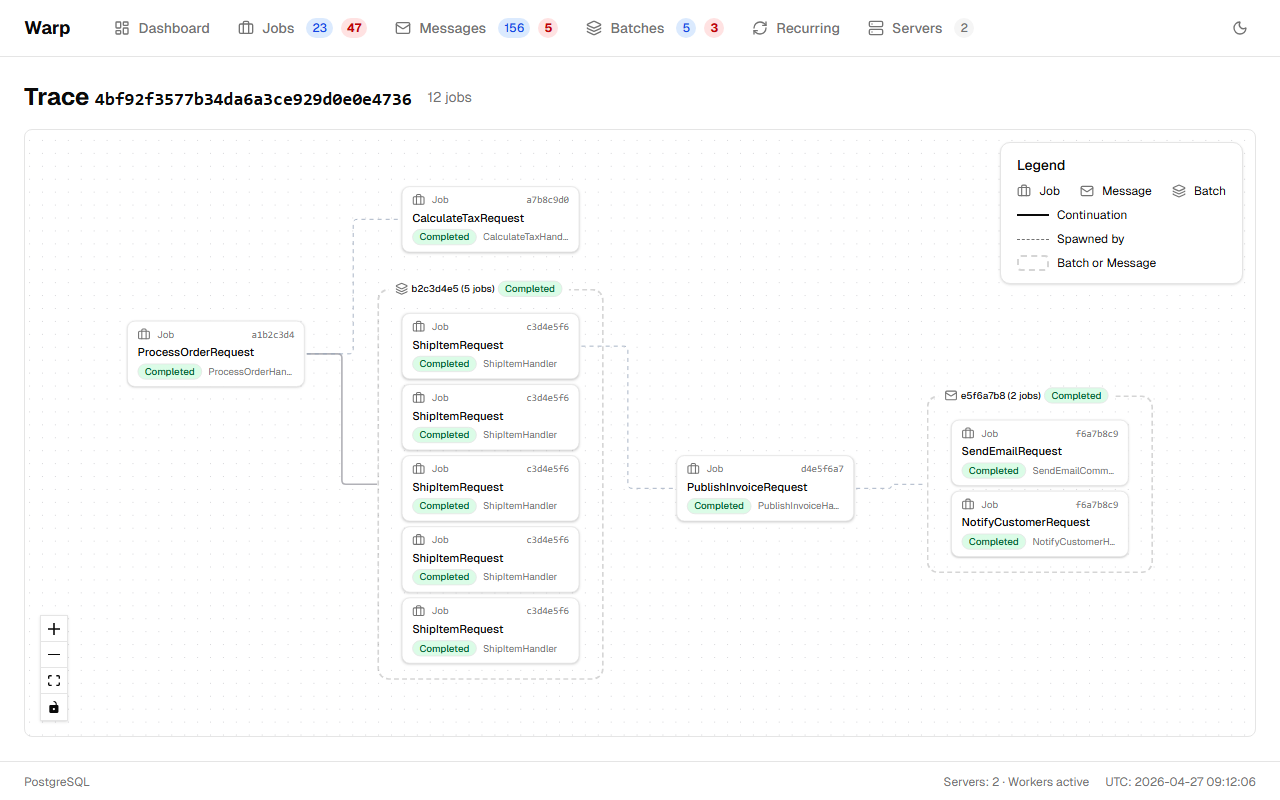
Task: Go to the Messages page
Action: click(441, 28)
